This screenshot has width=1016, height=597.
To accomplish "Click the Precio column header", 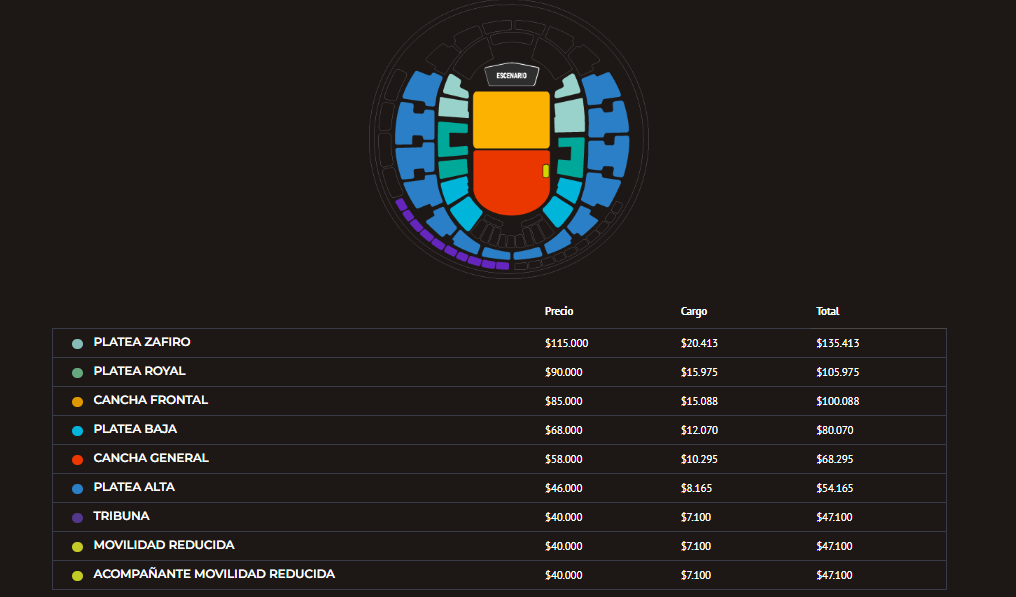I will (x=559, y=311).
